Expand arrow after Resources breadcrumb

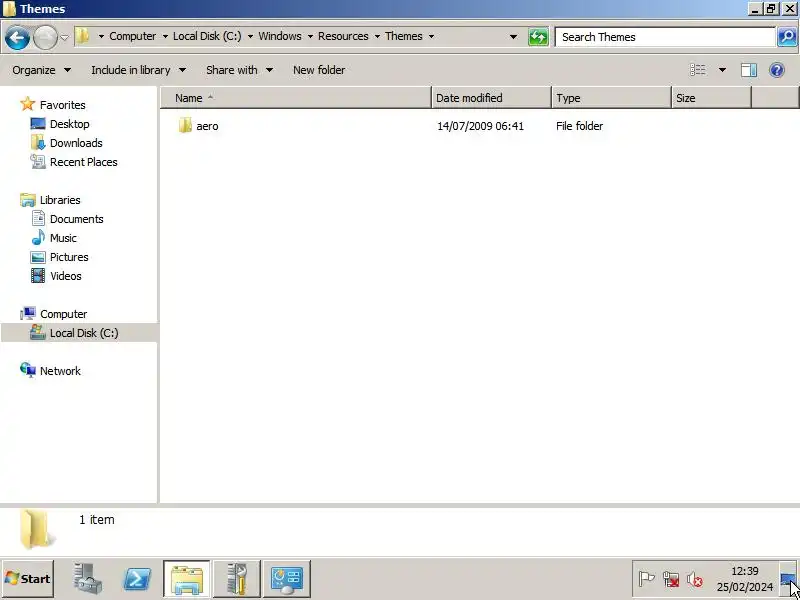pos(377,37)
